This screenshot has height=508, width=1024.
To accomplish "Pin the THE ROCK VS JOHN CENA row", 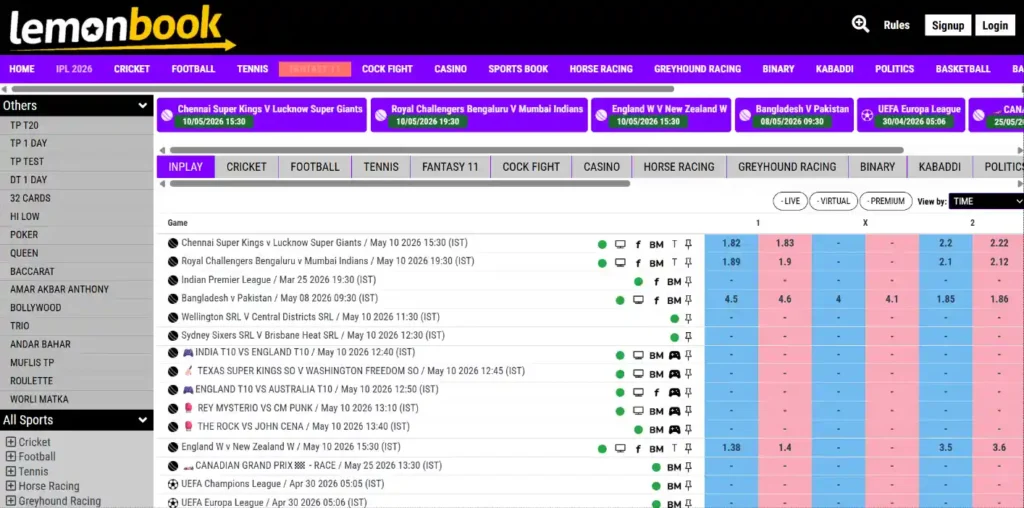I will (688, 430).
